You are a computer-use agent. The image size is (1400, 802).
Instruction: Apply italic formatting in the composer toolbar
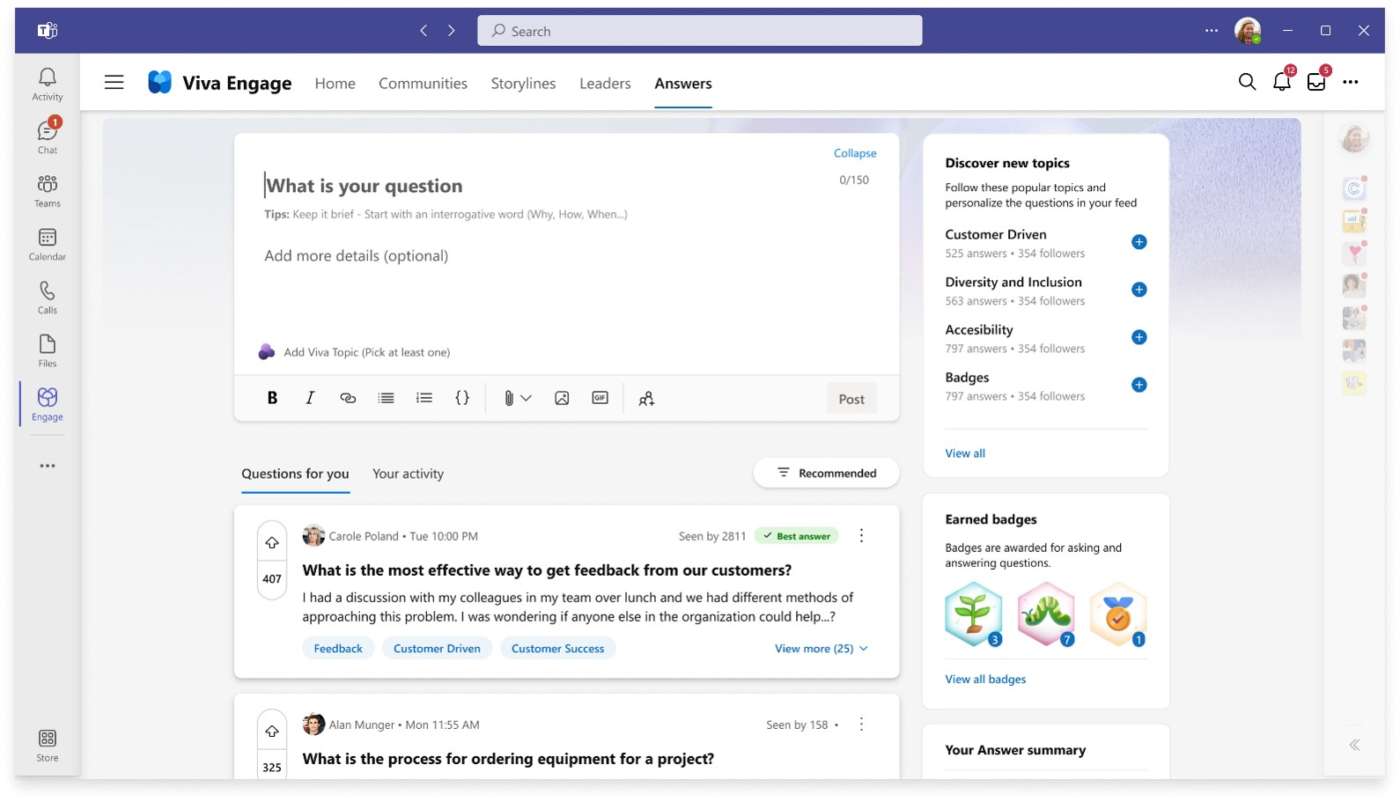click(310, 397)
